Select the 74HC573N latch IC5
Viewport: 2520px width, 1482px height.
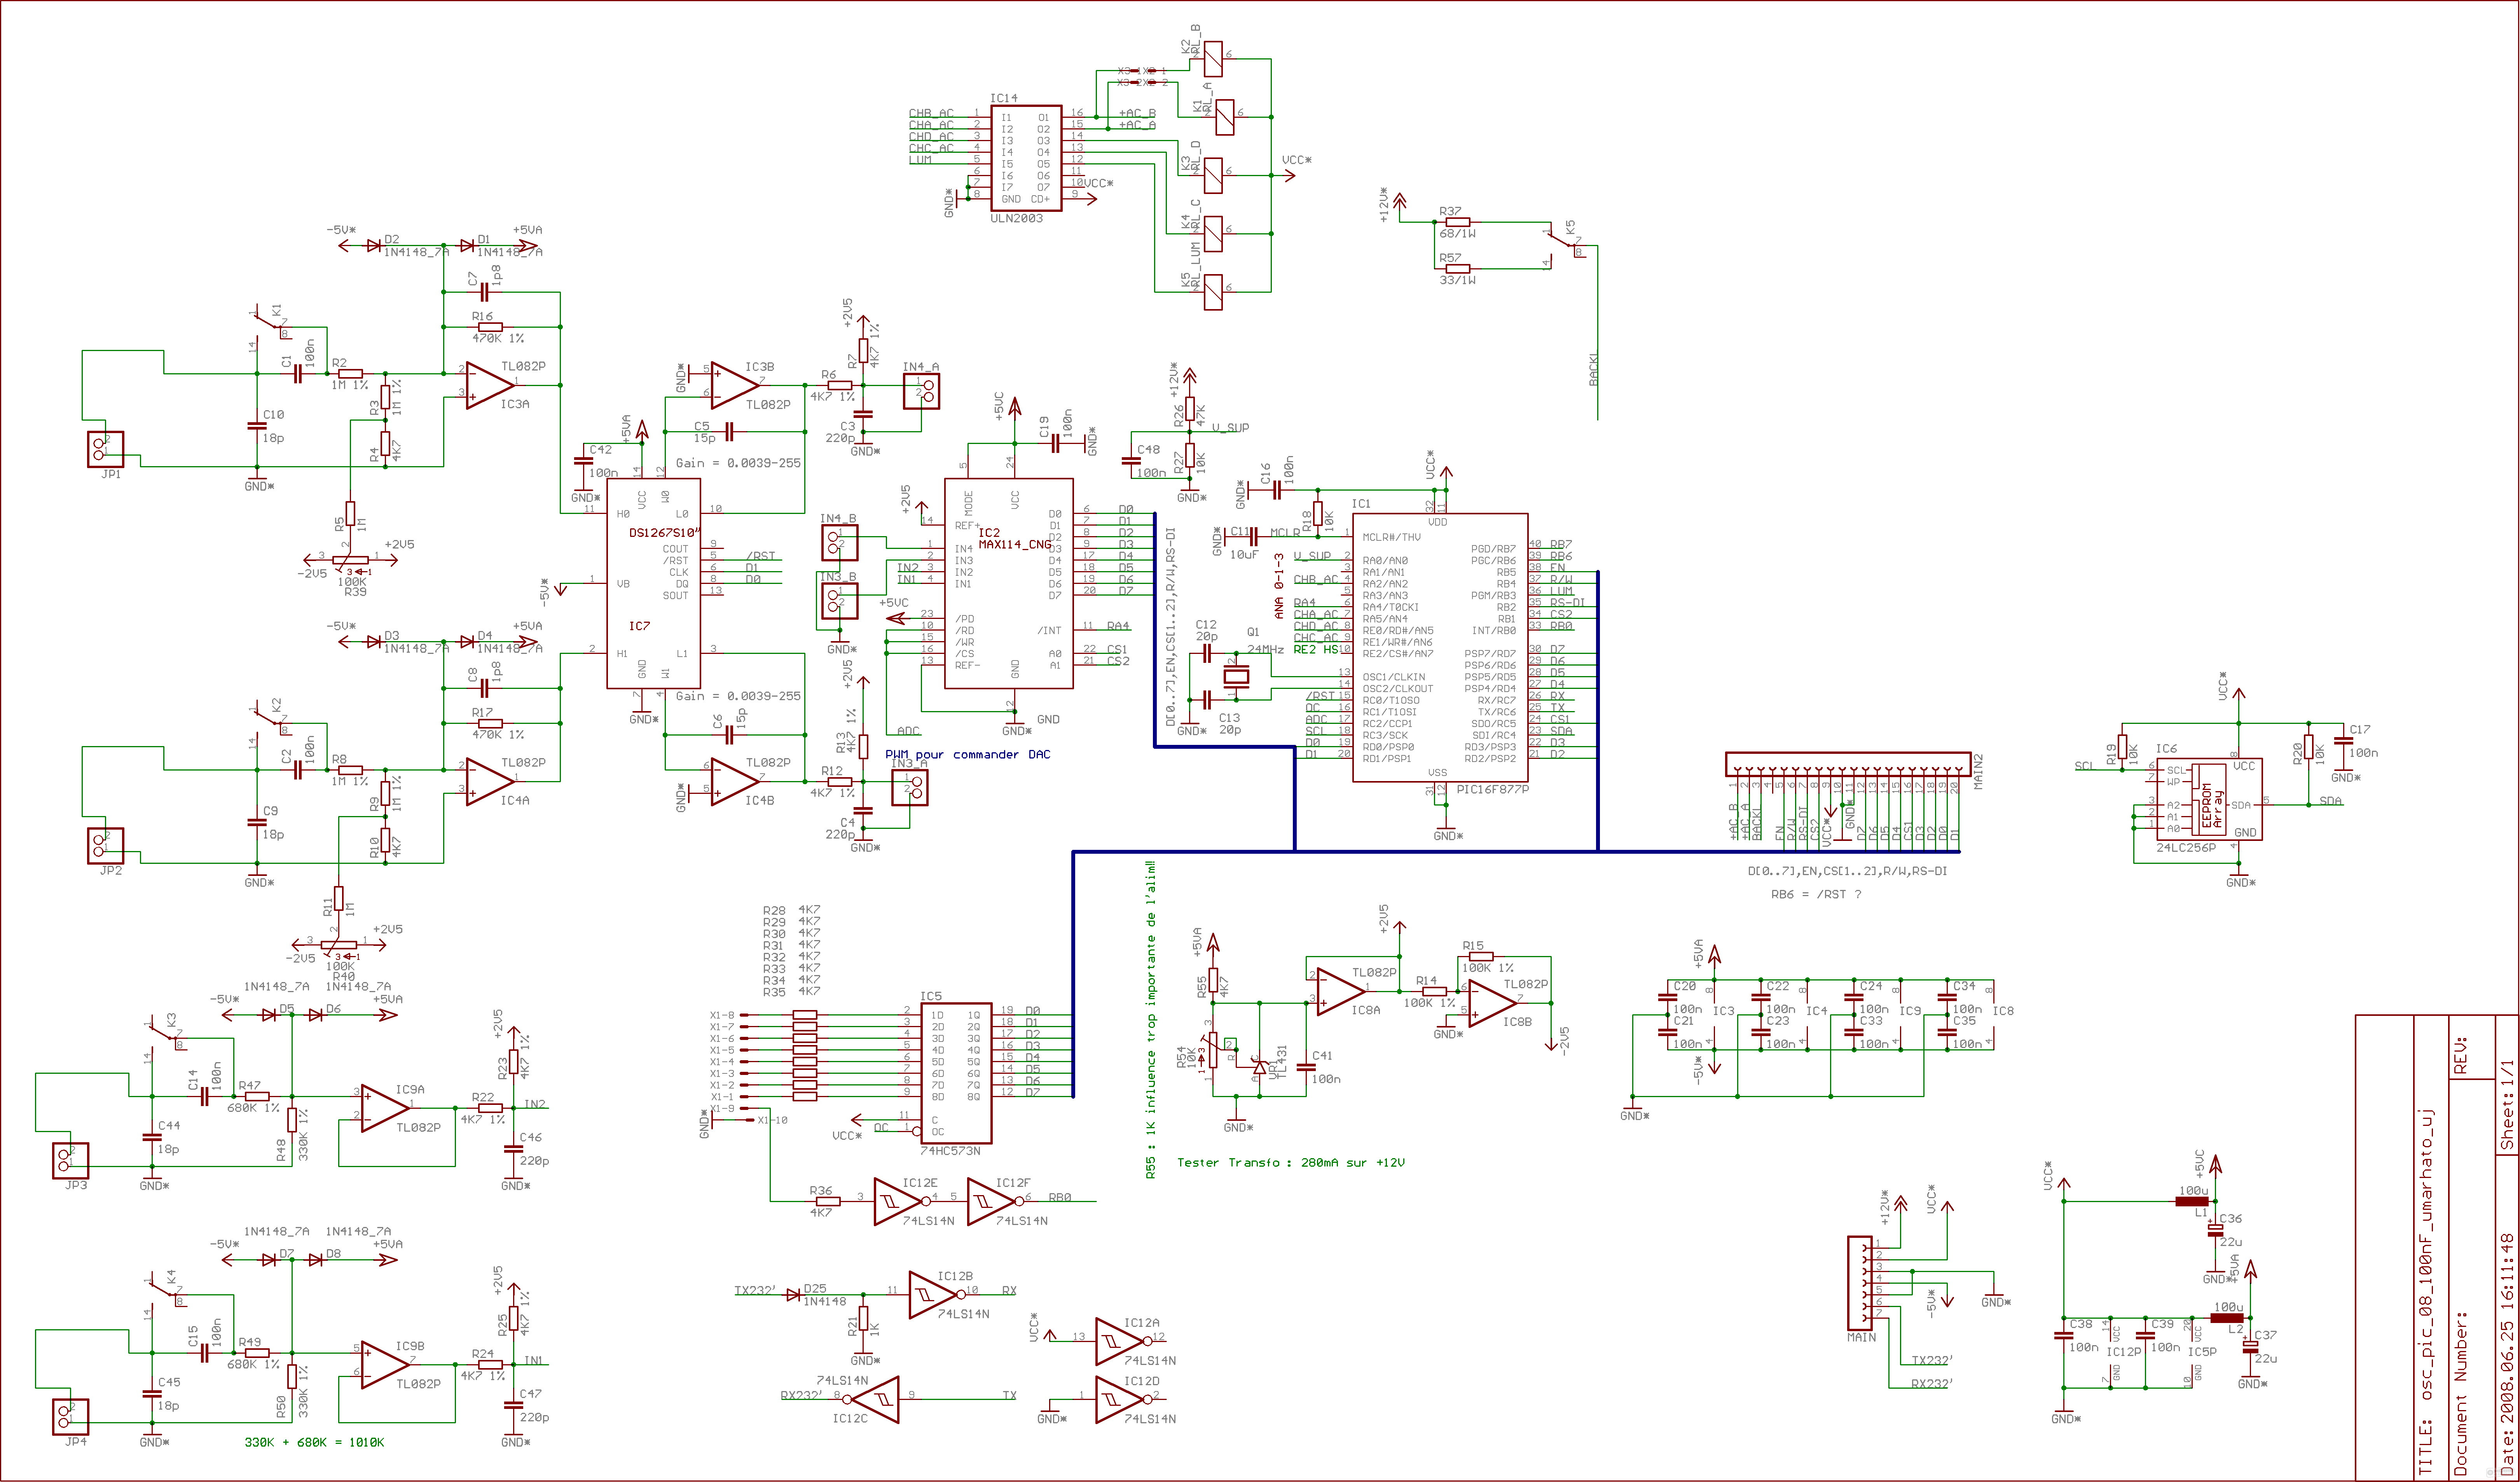[x=956, y=1073]
